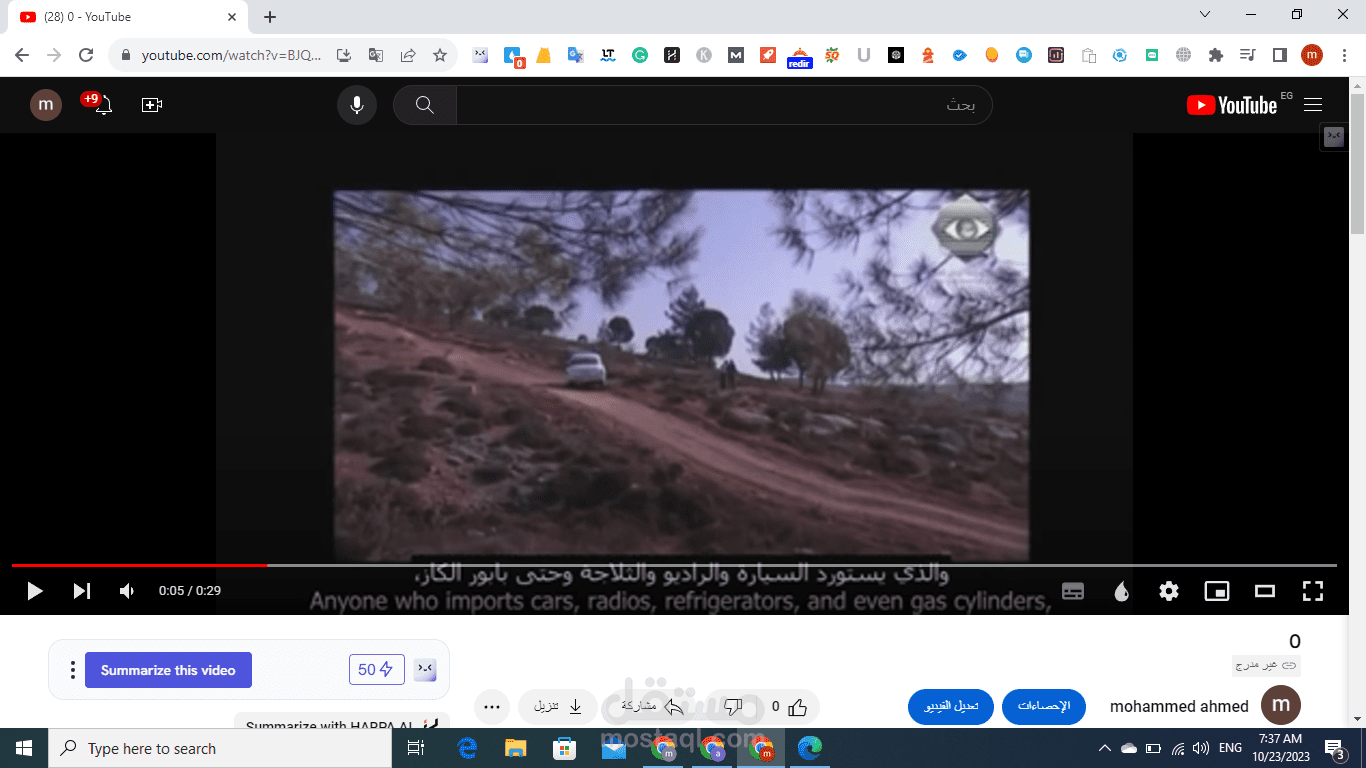Enter fullscreen playback
1366x768 pixels.
pyautogui.click(x=1312, y=591)
